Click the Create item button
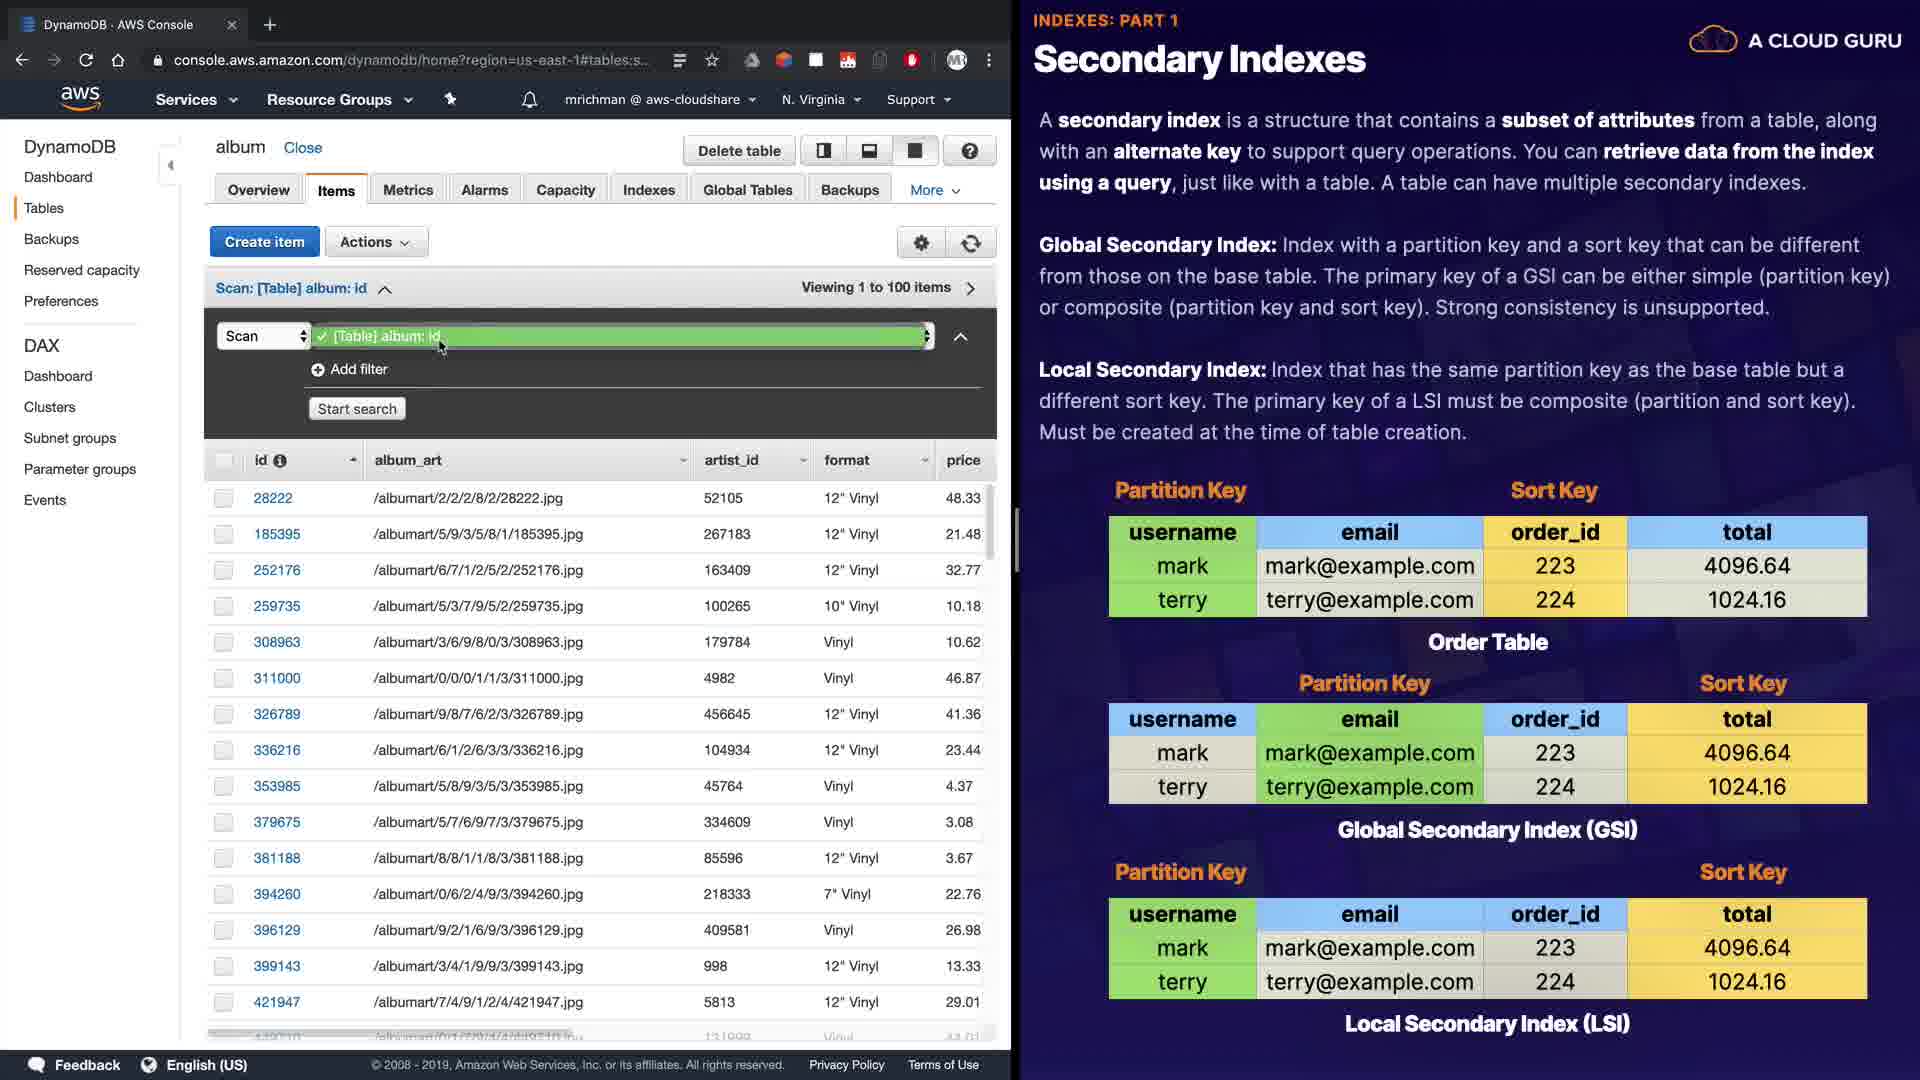 (264, 242)
